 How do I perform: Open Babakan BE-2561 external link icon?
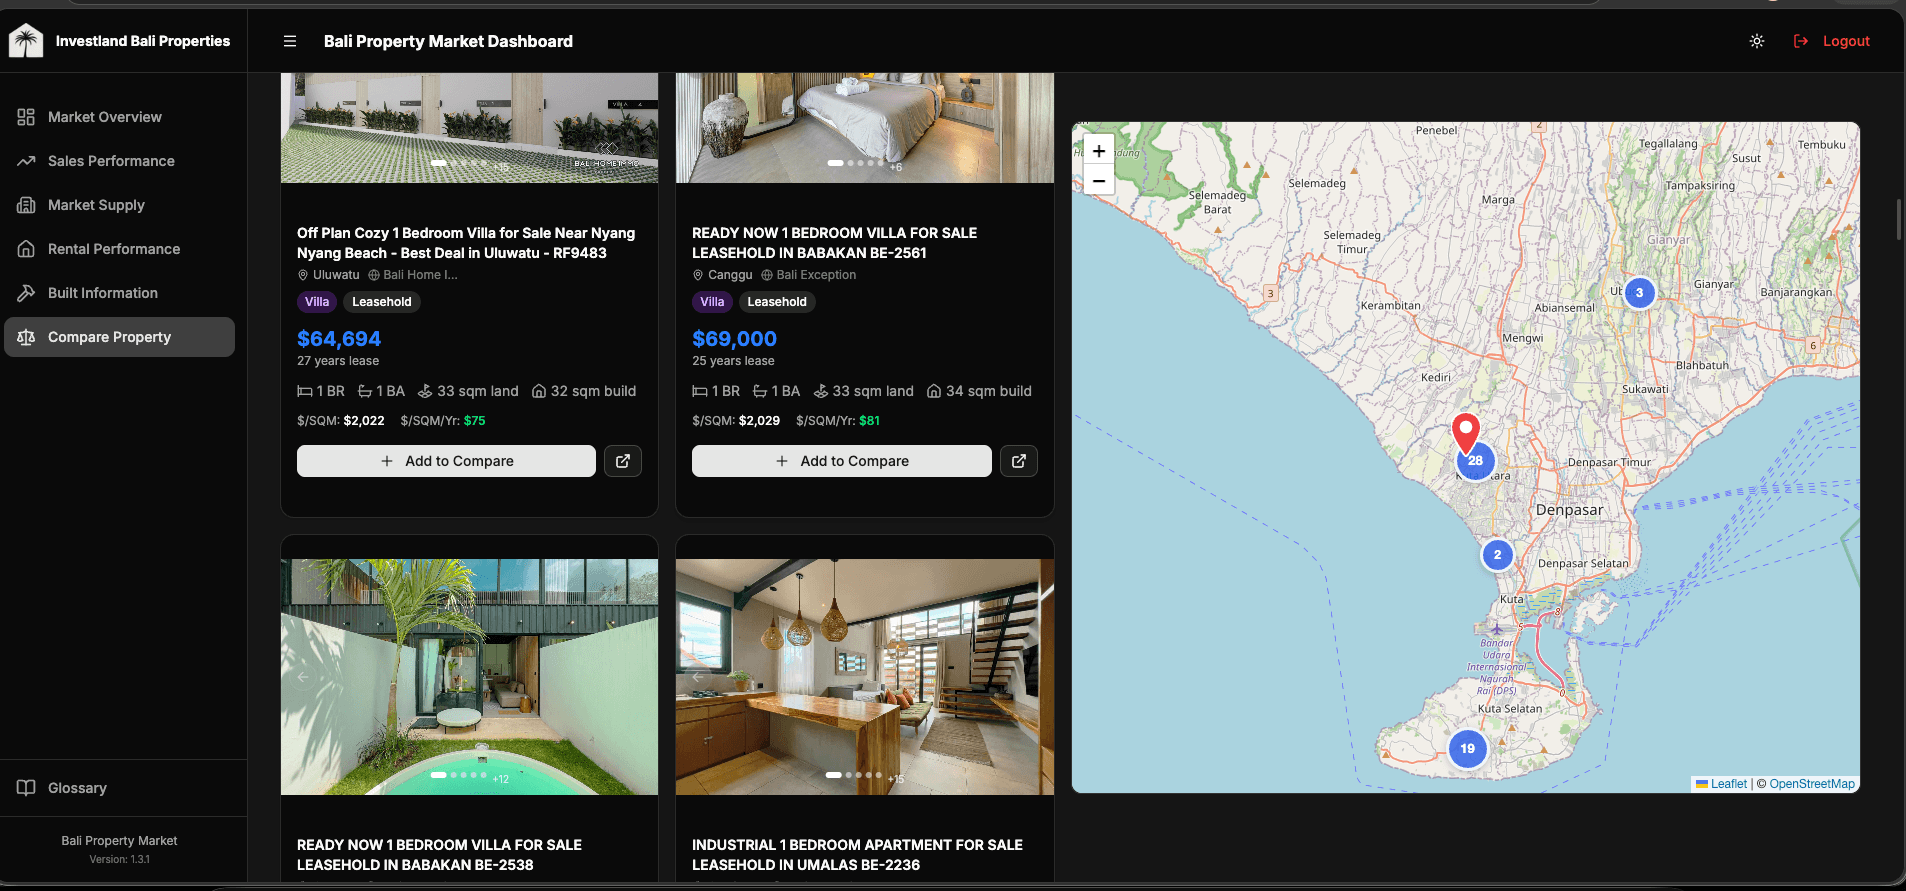pyautogui.click(x=1018, y=461)
